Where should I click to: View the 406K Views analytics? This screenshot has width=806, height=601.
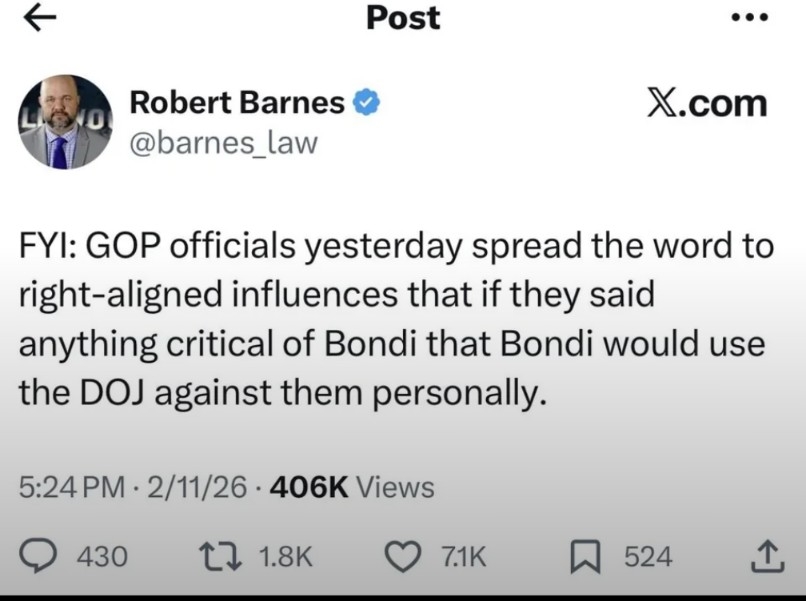[352, 487]
